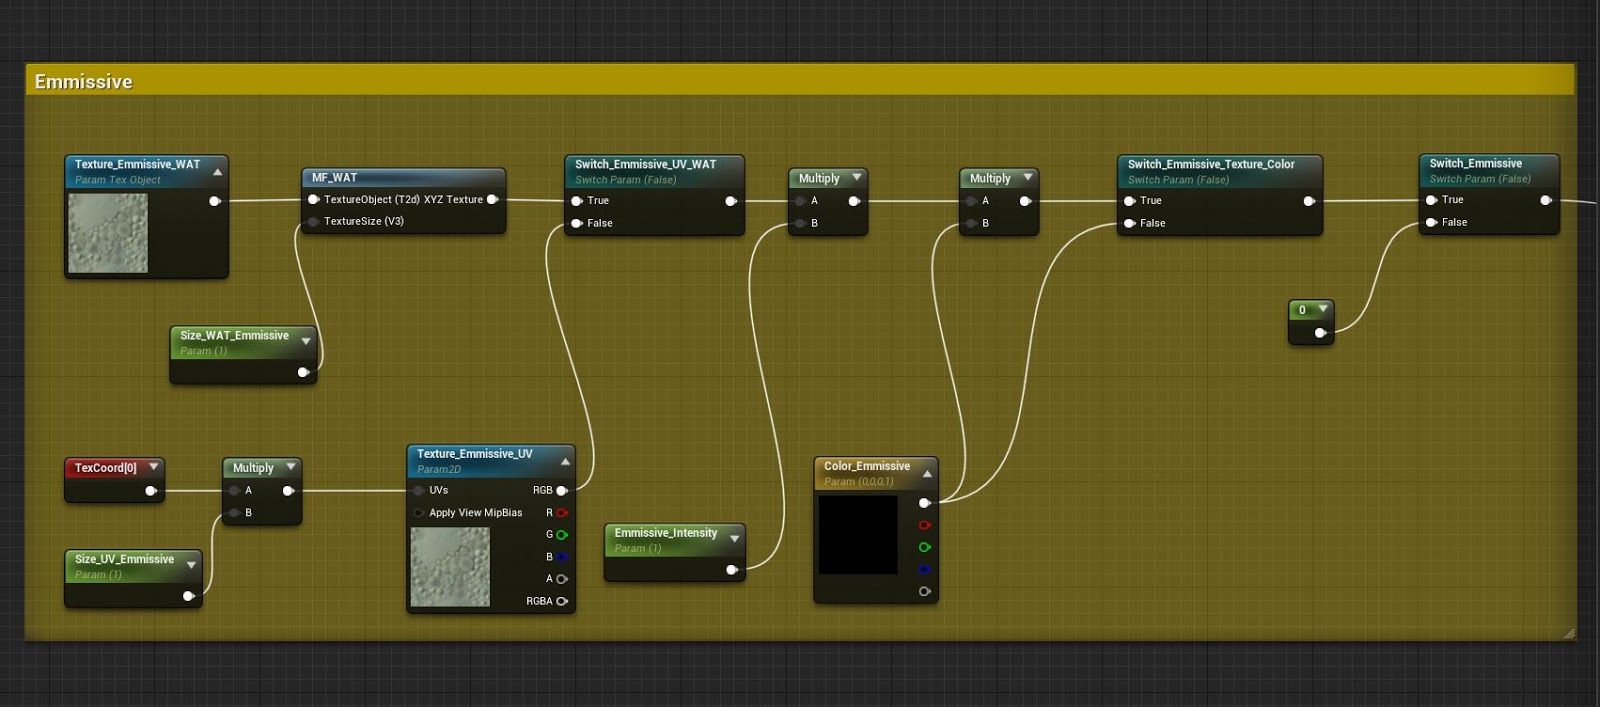Click the blue output pin of Color_Emmissive
This screenshot has width=1600, height=707.
point(925,569)
